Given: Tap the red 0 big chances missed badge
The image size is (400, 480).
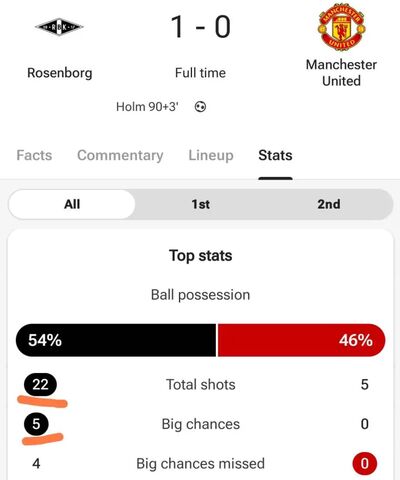Looking at the screenshot, I should pos(365,463).
